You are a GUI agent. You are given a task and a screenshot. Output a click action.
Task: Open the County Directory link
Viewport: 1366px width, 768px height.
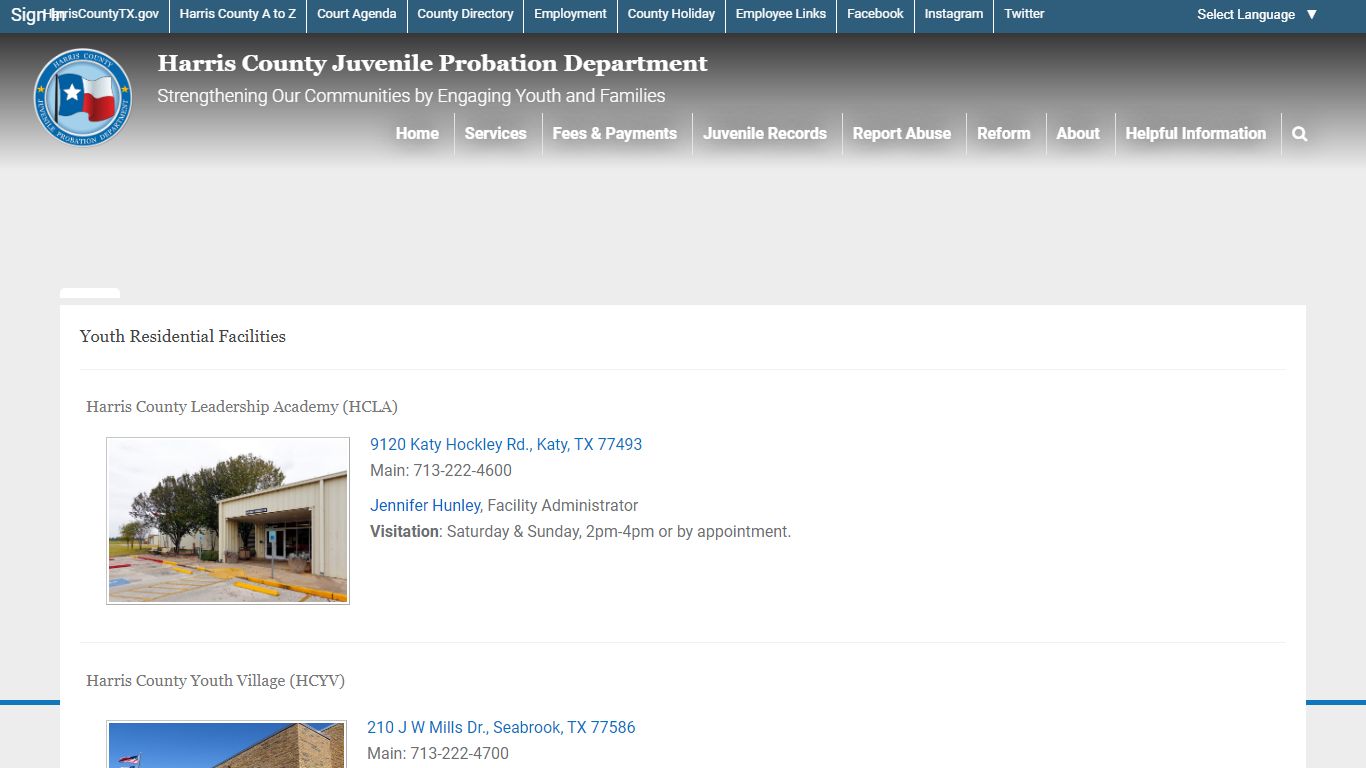pos(465,14)
